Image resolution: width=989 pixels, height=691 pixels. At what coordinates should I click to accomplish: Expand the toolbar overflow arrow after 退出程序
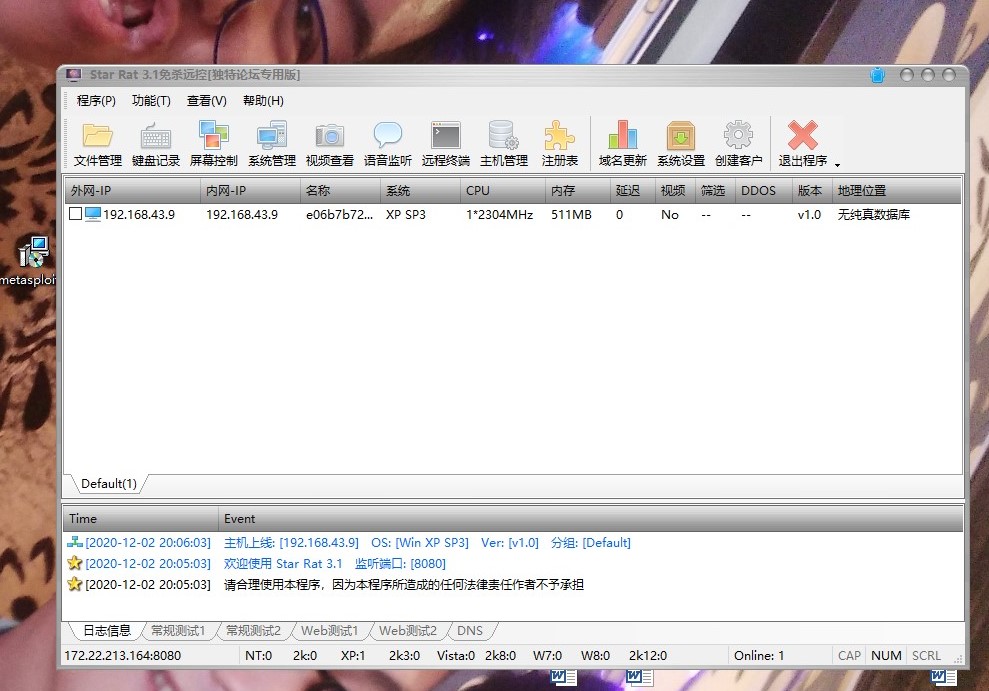pos(838,165)
